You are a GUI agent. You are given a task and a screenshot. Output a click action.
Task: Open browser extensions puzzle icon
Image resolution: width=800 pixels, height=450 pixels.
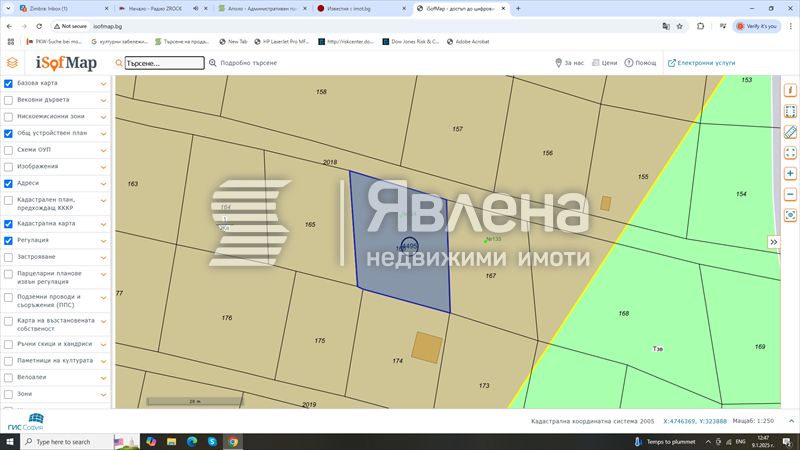tap(701, 26)
